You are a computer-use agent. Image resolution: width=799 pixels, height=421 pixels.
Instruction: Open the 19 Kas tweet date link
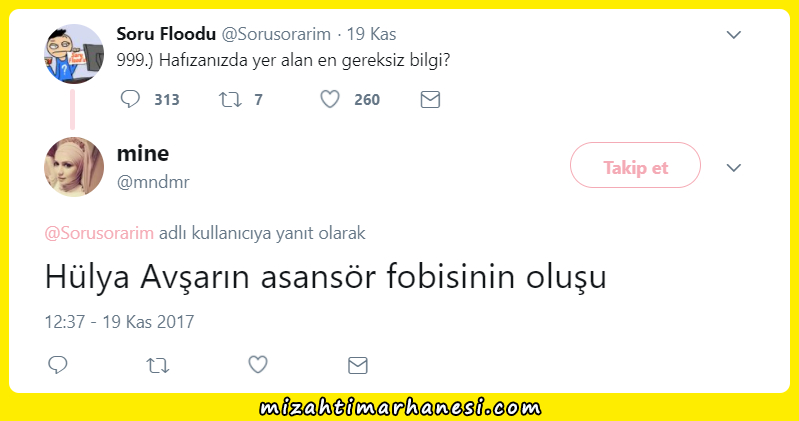tap(371, 34)
